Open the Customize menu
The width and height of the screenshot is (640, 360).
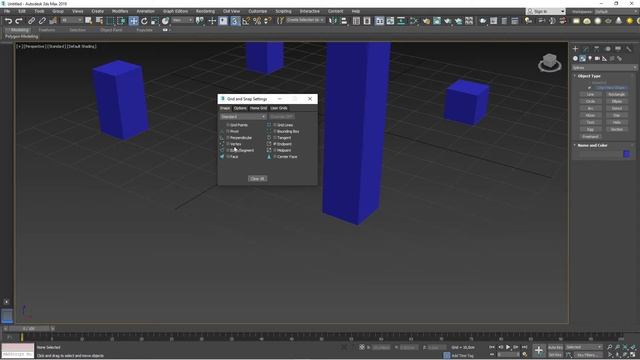258,11
